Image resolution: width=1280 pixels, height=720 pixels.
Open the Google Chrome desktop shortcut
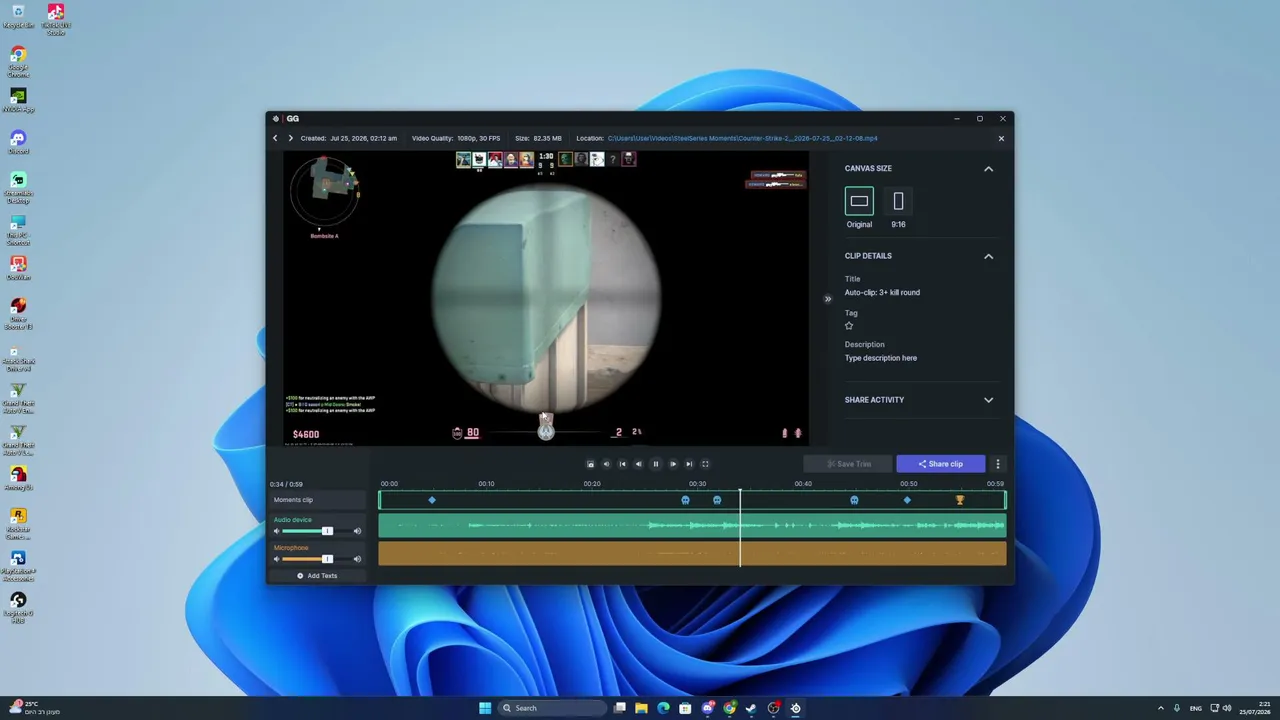[18, 61]
